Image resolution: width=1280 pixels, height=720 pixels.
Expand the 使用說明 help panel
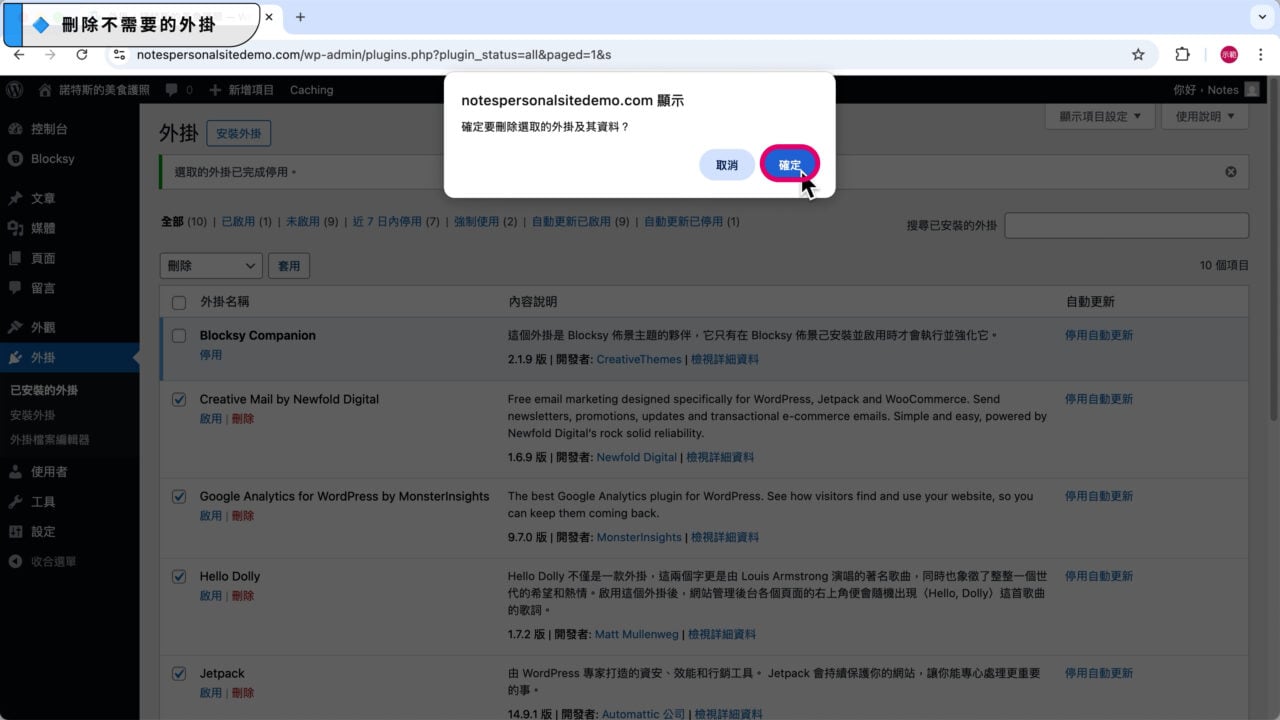(x=1204, y=116)
